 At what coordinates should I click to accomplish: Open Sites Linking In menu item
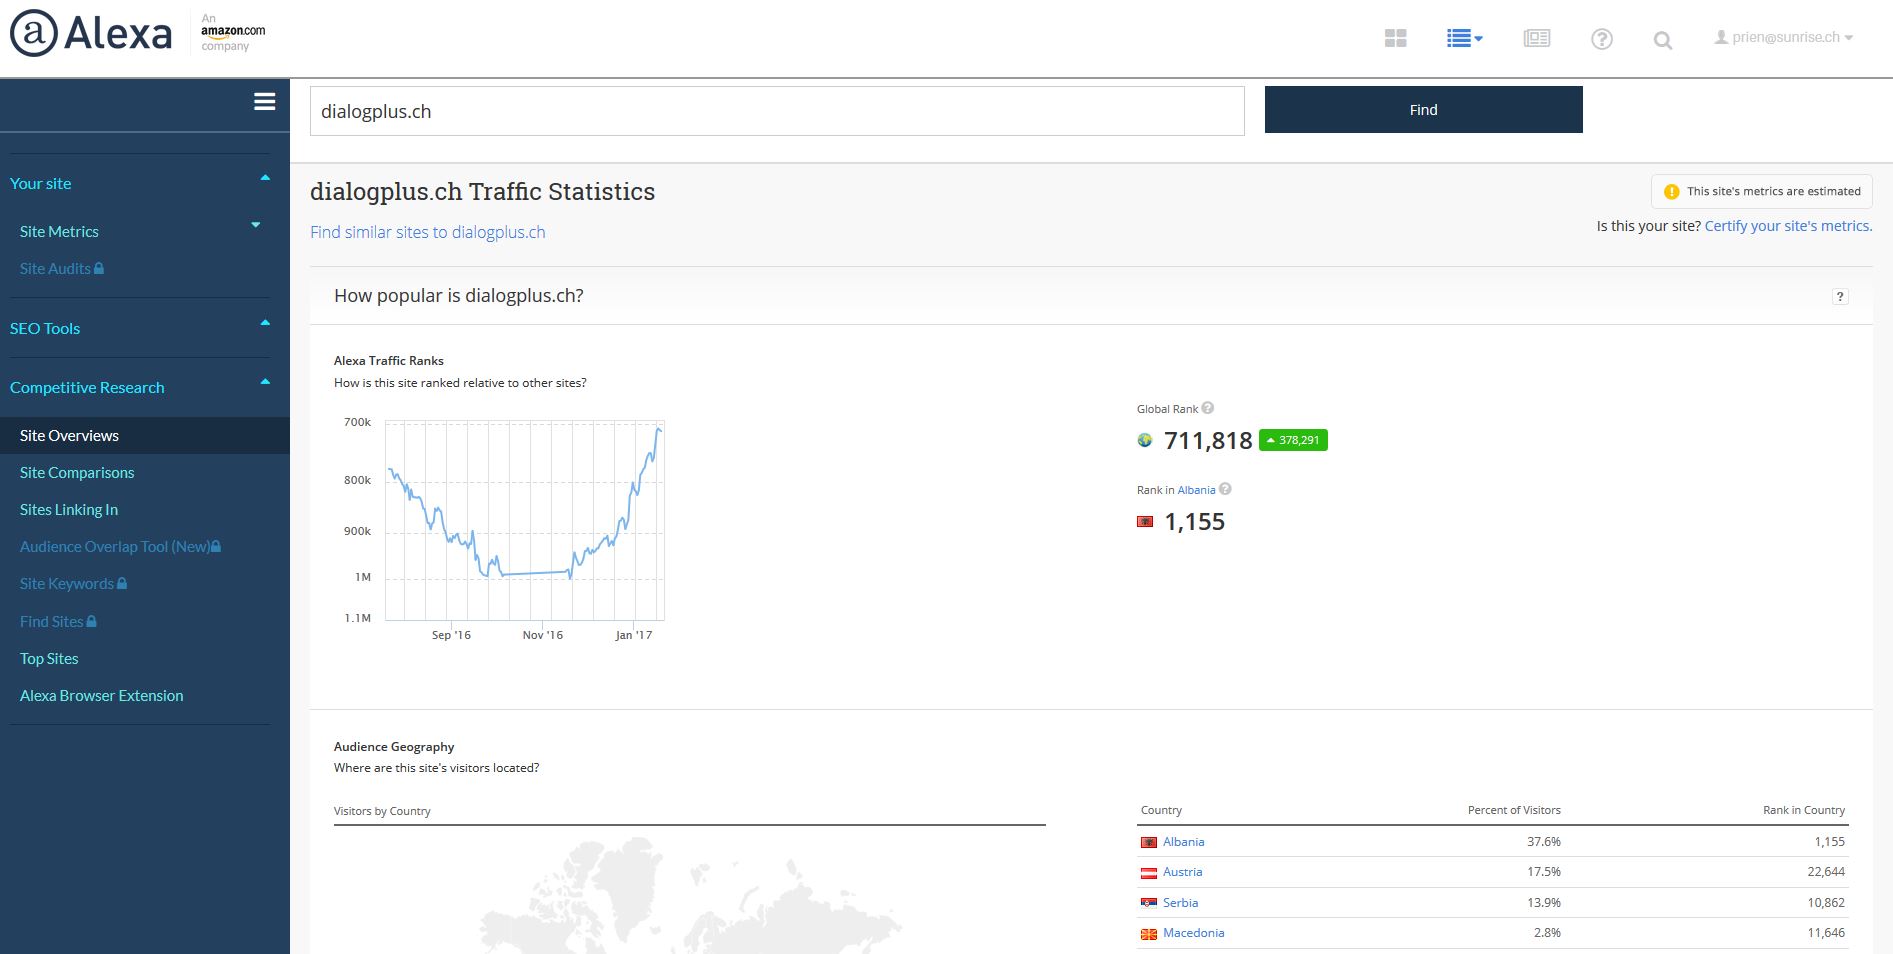(69, 509)
